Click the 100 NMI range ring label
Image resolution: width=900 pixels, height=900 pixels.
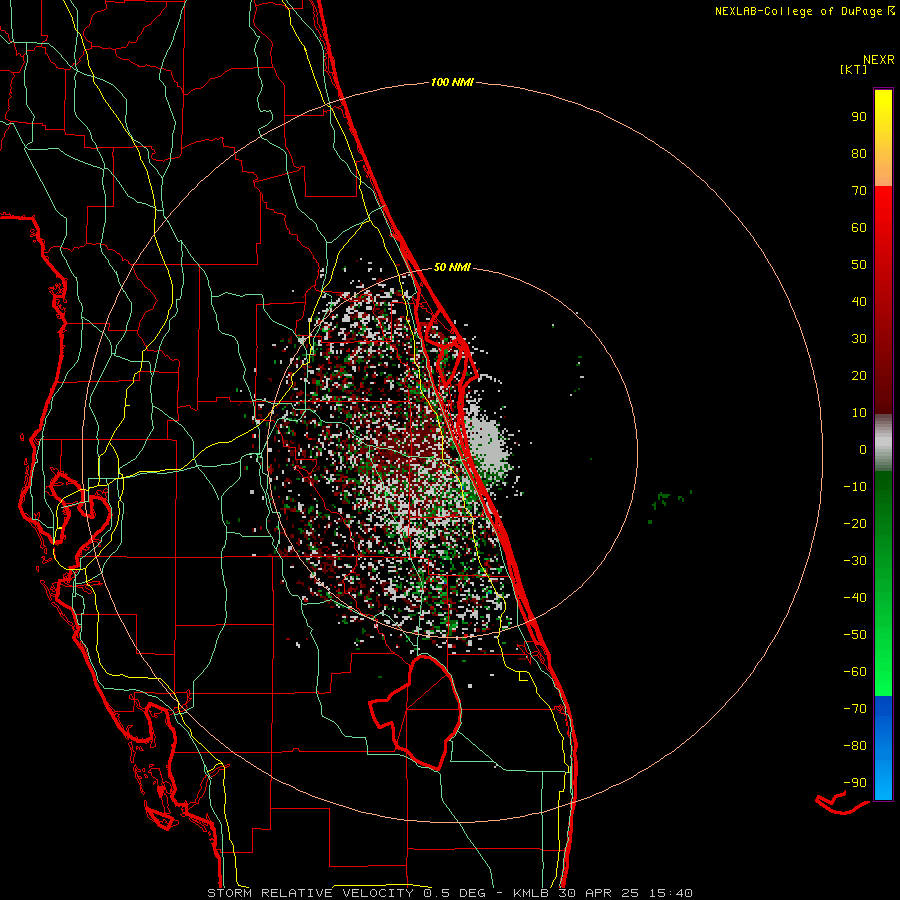(x=452, y=83)
